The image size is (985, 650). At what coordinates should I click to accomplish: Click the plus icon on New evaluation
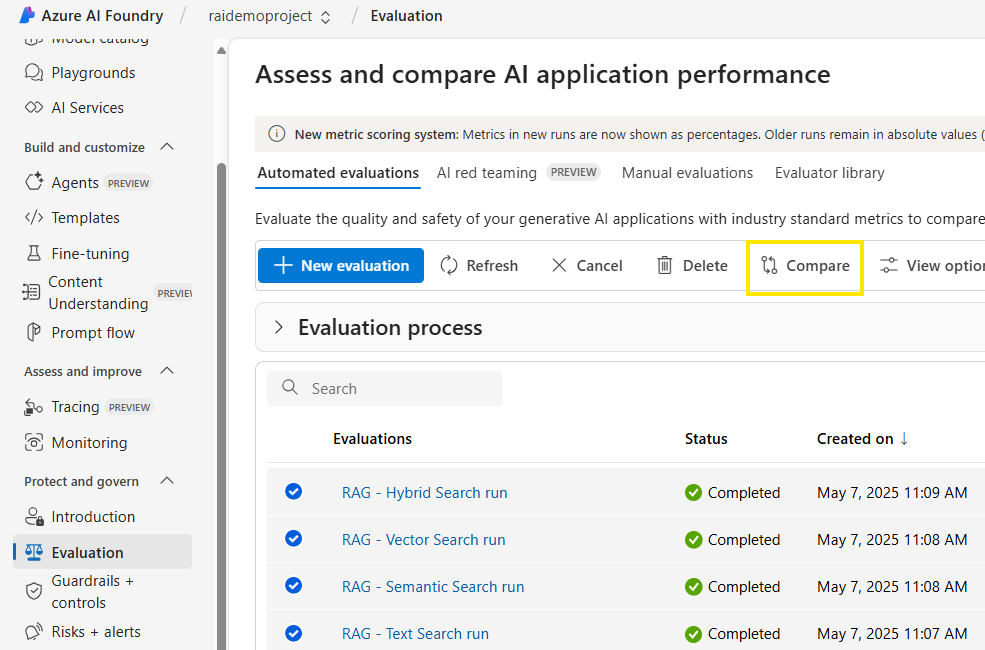pyautogui.click(x=283, y=265)
